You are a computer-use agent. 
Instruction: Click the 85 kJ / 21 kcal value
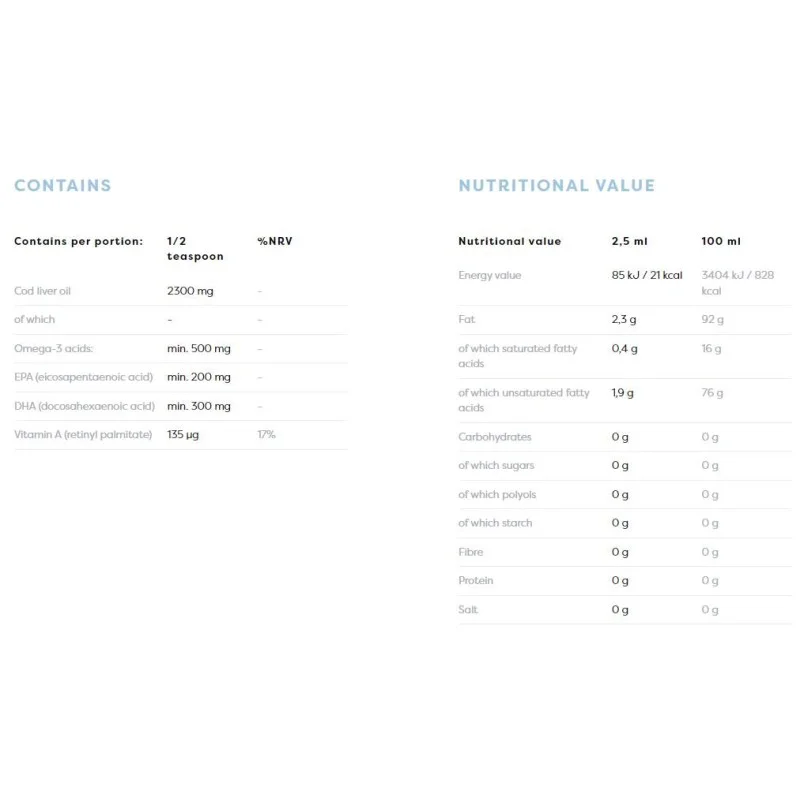coord(647,275)
